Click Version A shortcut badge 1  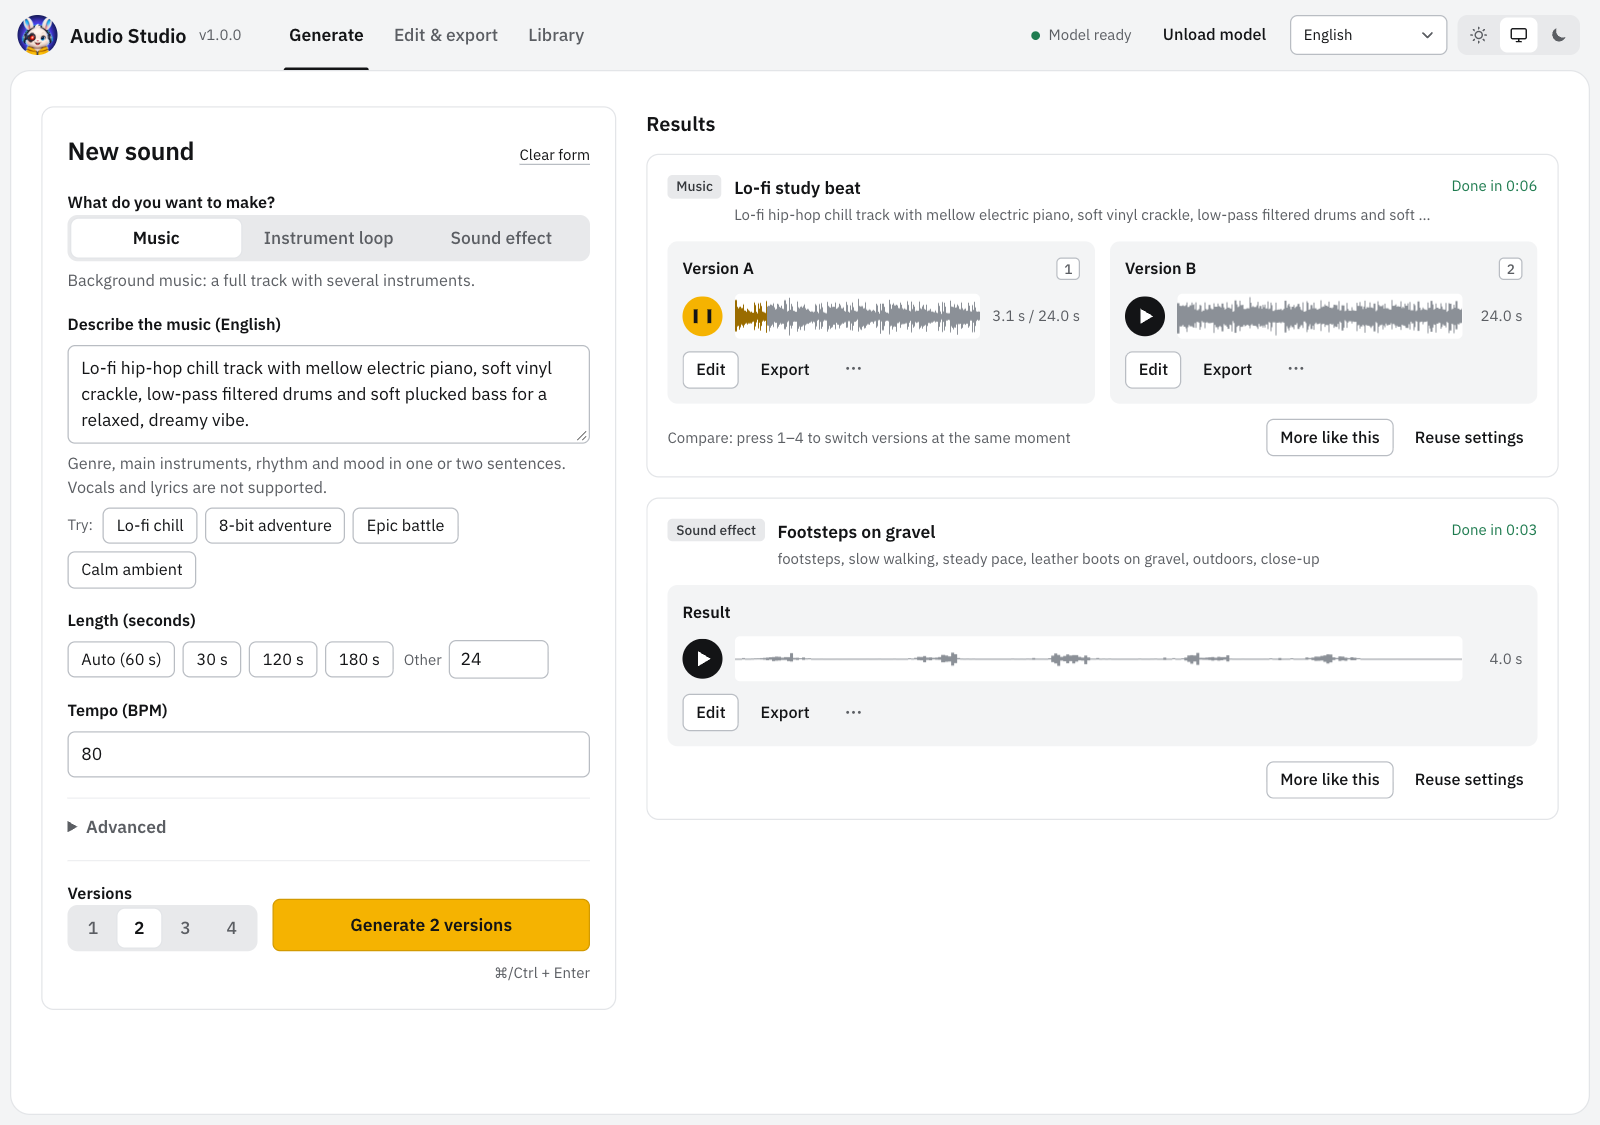pyautogui.click(x=1068, y=269)
